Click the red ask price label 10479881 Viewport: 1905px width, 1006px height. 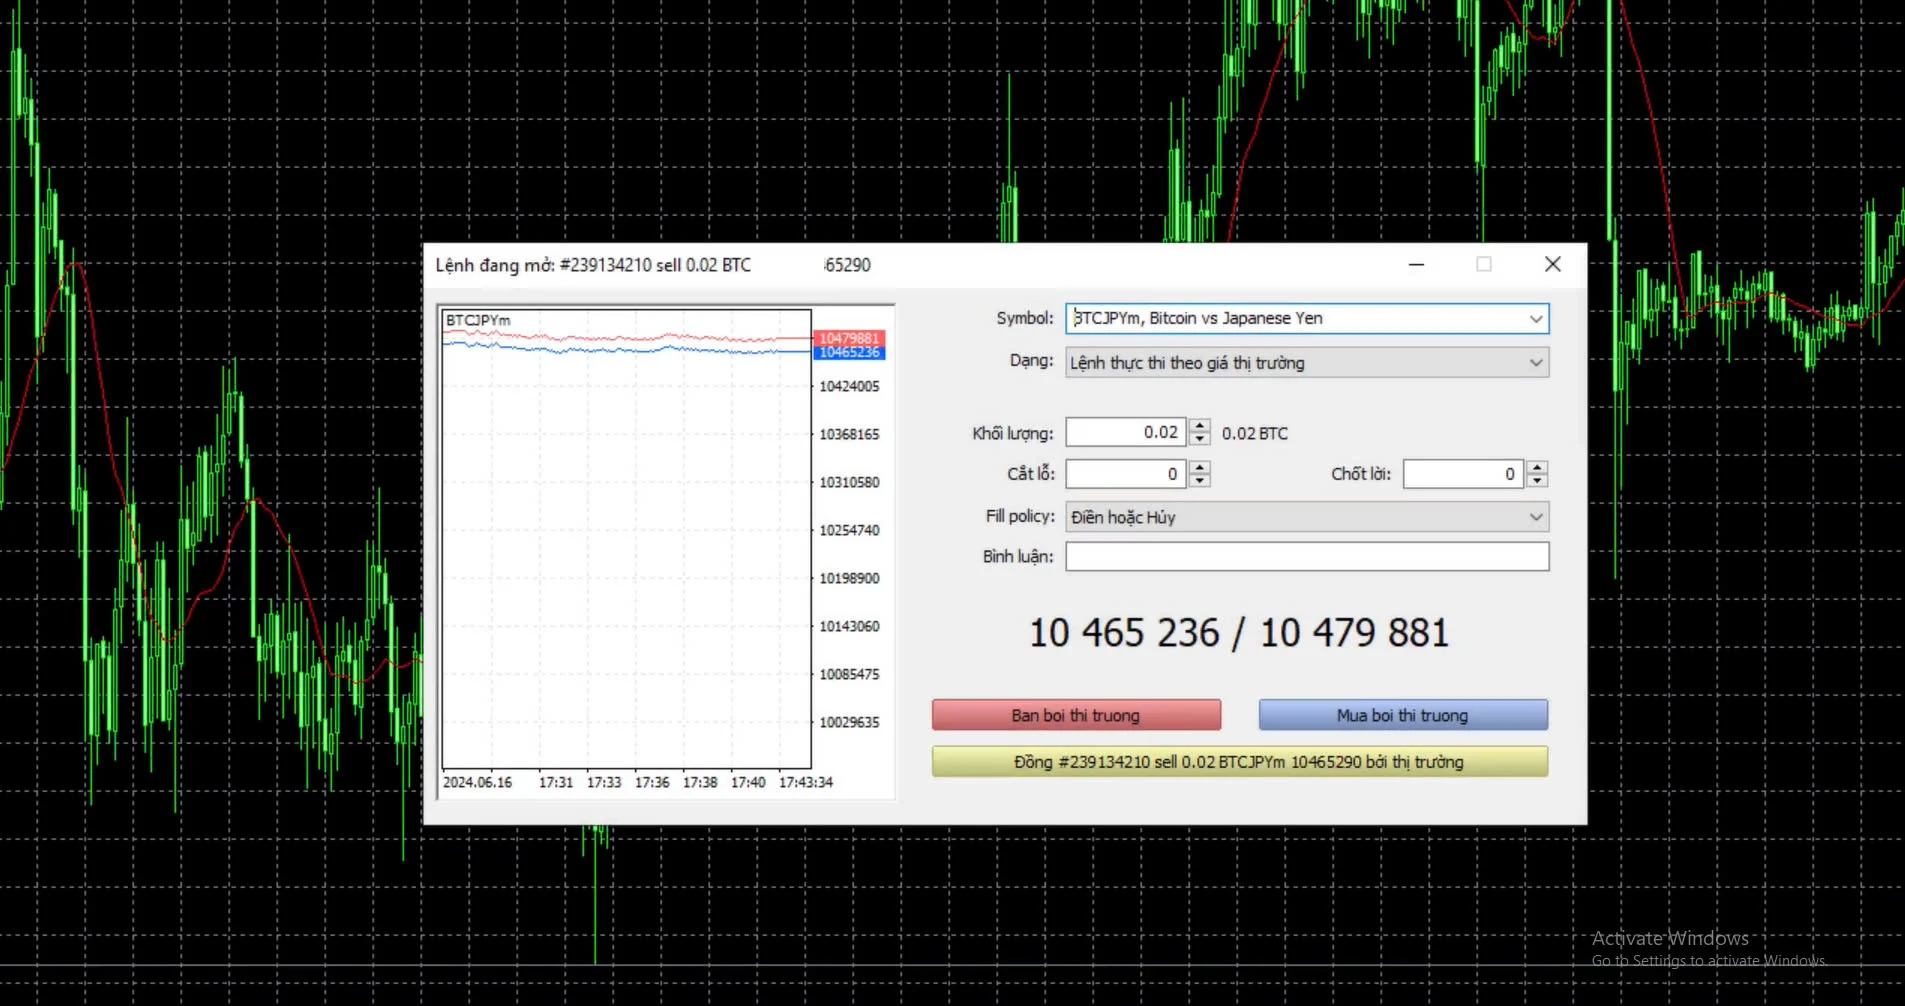pos(849,338)
